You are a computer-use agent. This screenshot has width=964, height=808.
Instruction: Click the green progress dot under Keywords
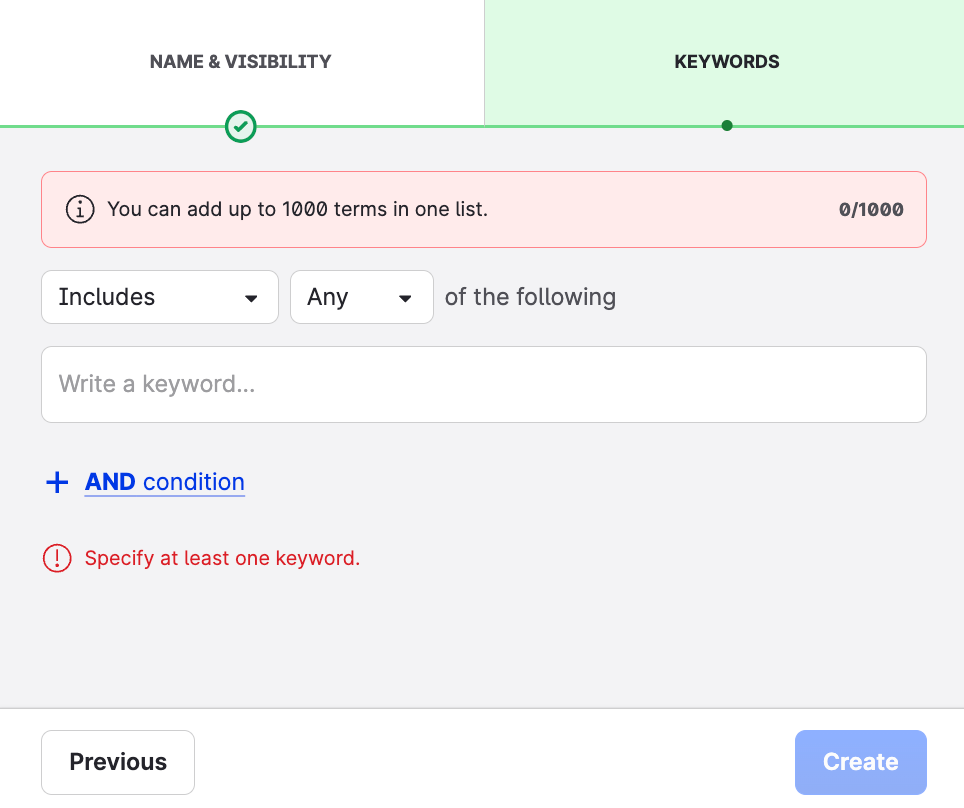727,126
